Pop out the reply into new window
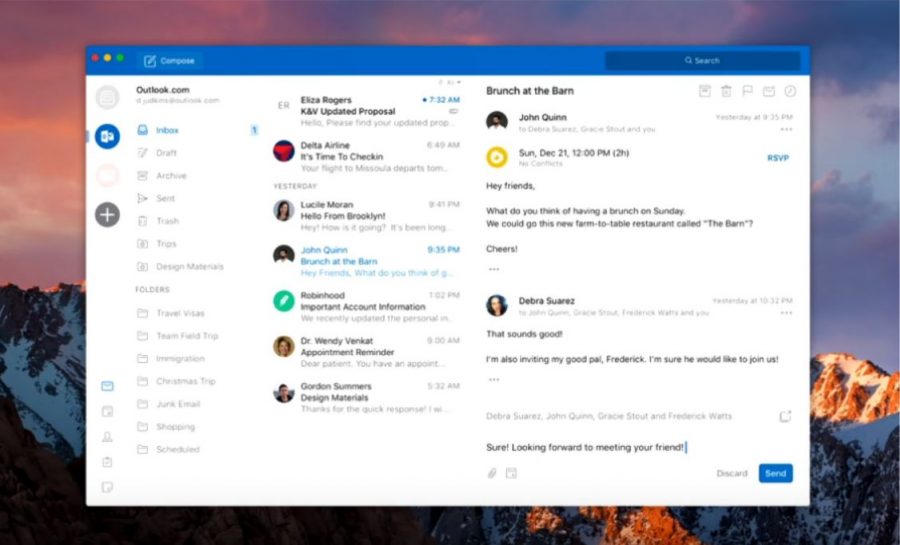Screen dimensions: 900x545 (x=785, y=416)
